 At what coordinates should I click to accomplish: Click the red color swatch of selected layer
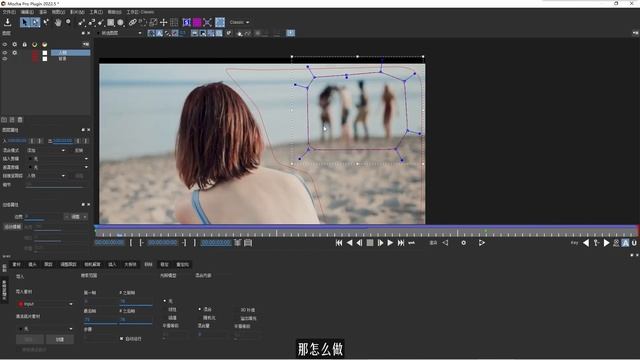click(x=35, y=53)
